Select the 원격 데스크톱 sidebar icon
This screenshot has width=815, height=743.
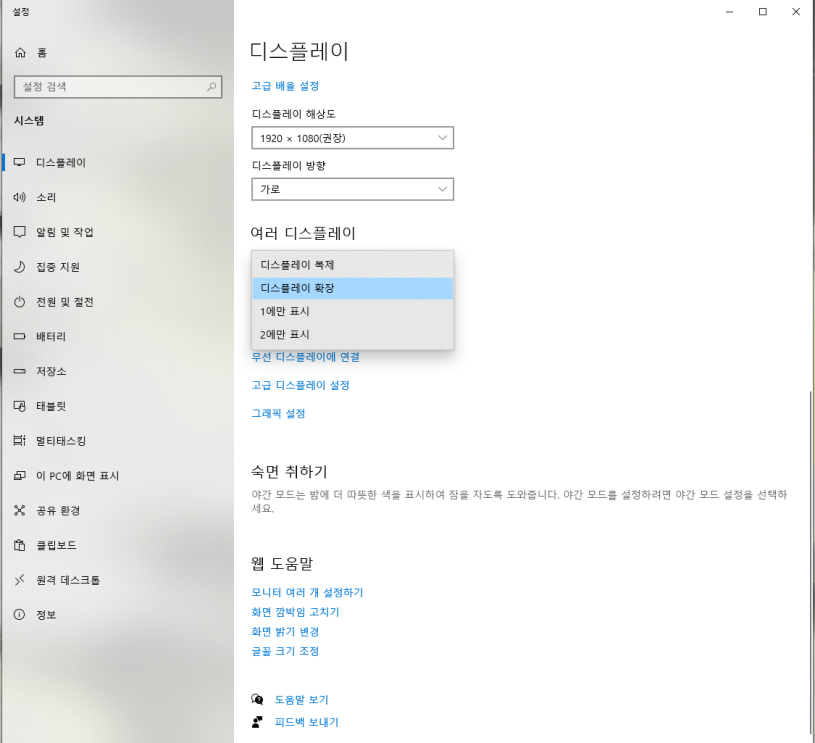[x=20, y=580]
